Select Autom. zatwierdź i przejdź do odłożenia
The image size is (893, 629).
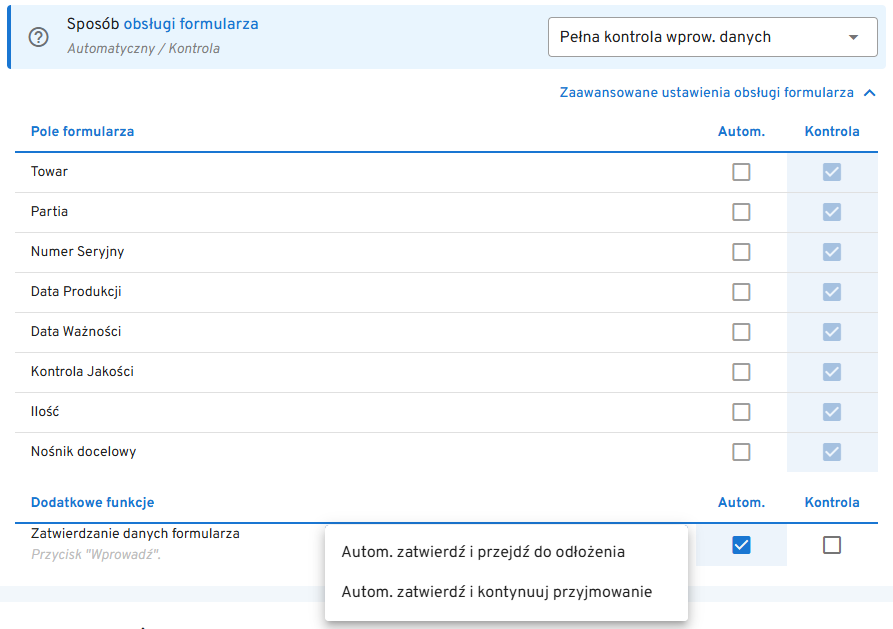click(x=483, y=551)
